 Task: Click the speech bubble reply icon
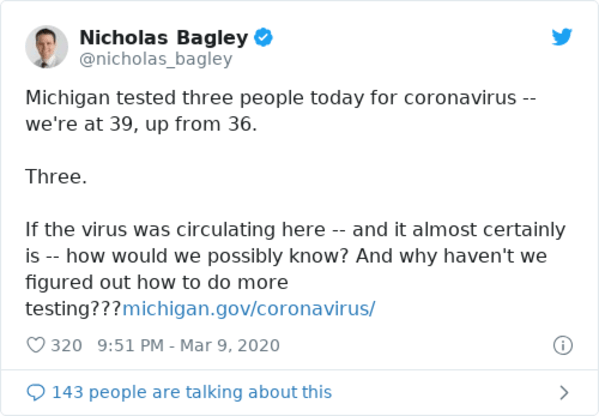[x=36, y=392]
